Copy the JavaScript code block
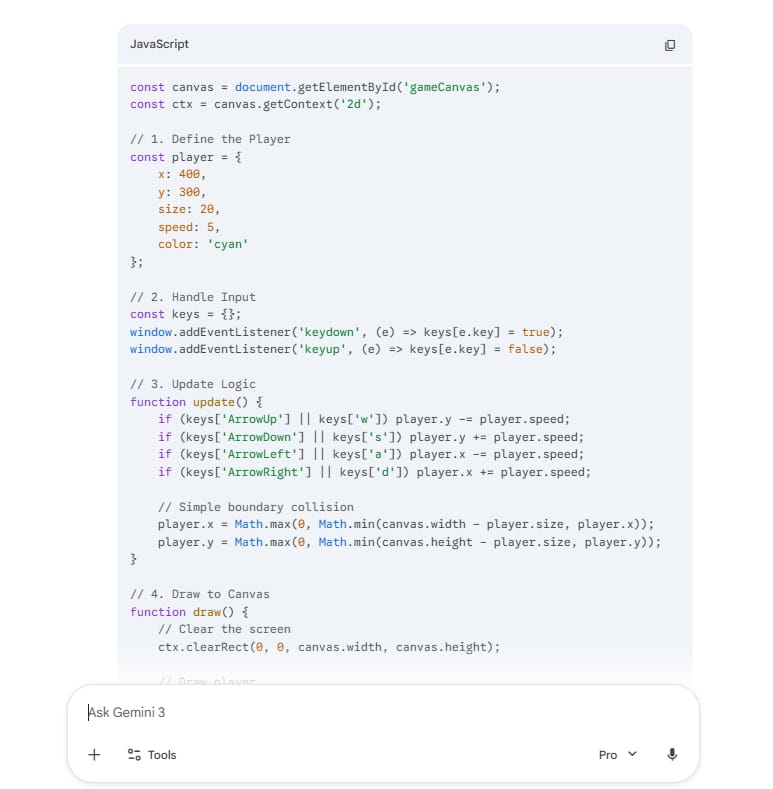773x789 pixels. 669,45
